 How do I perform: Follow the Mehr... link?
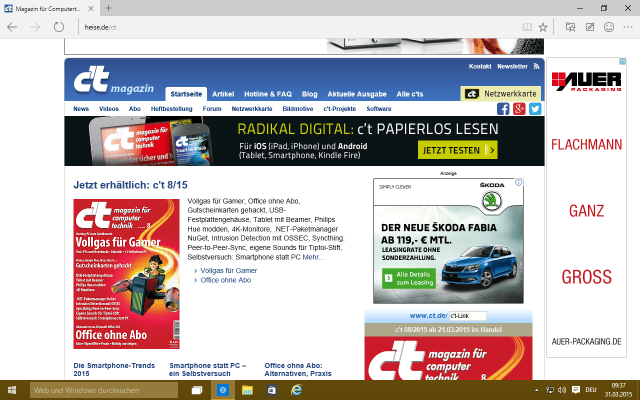tap(313, 257)
